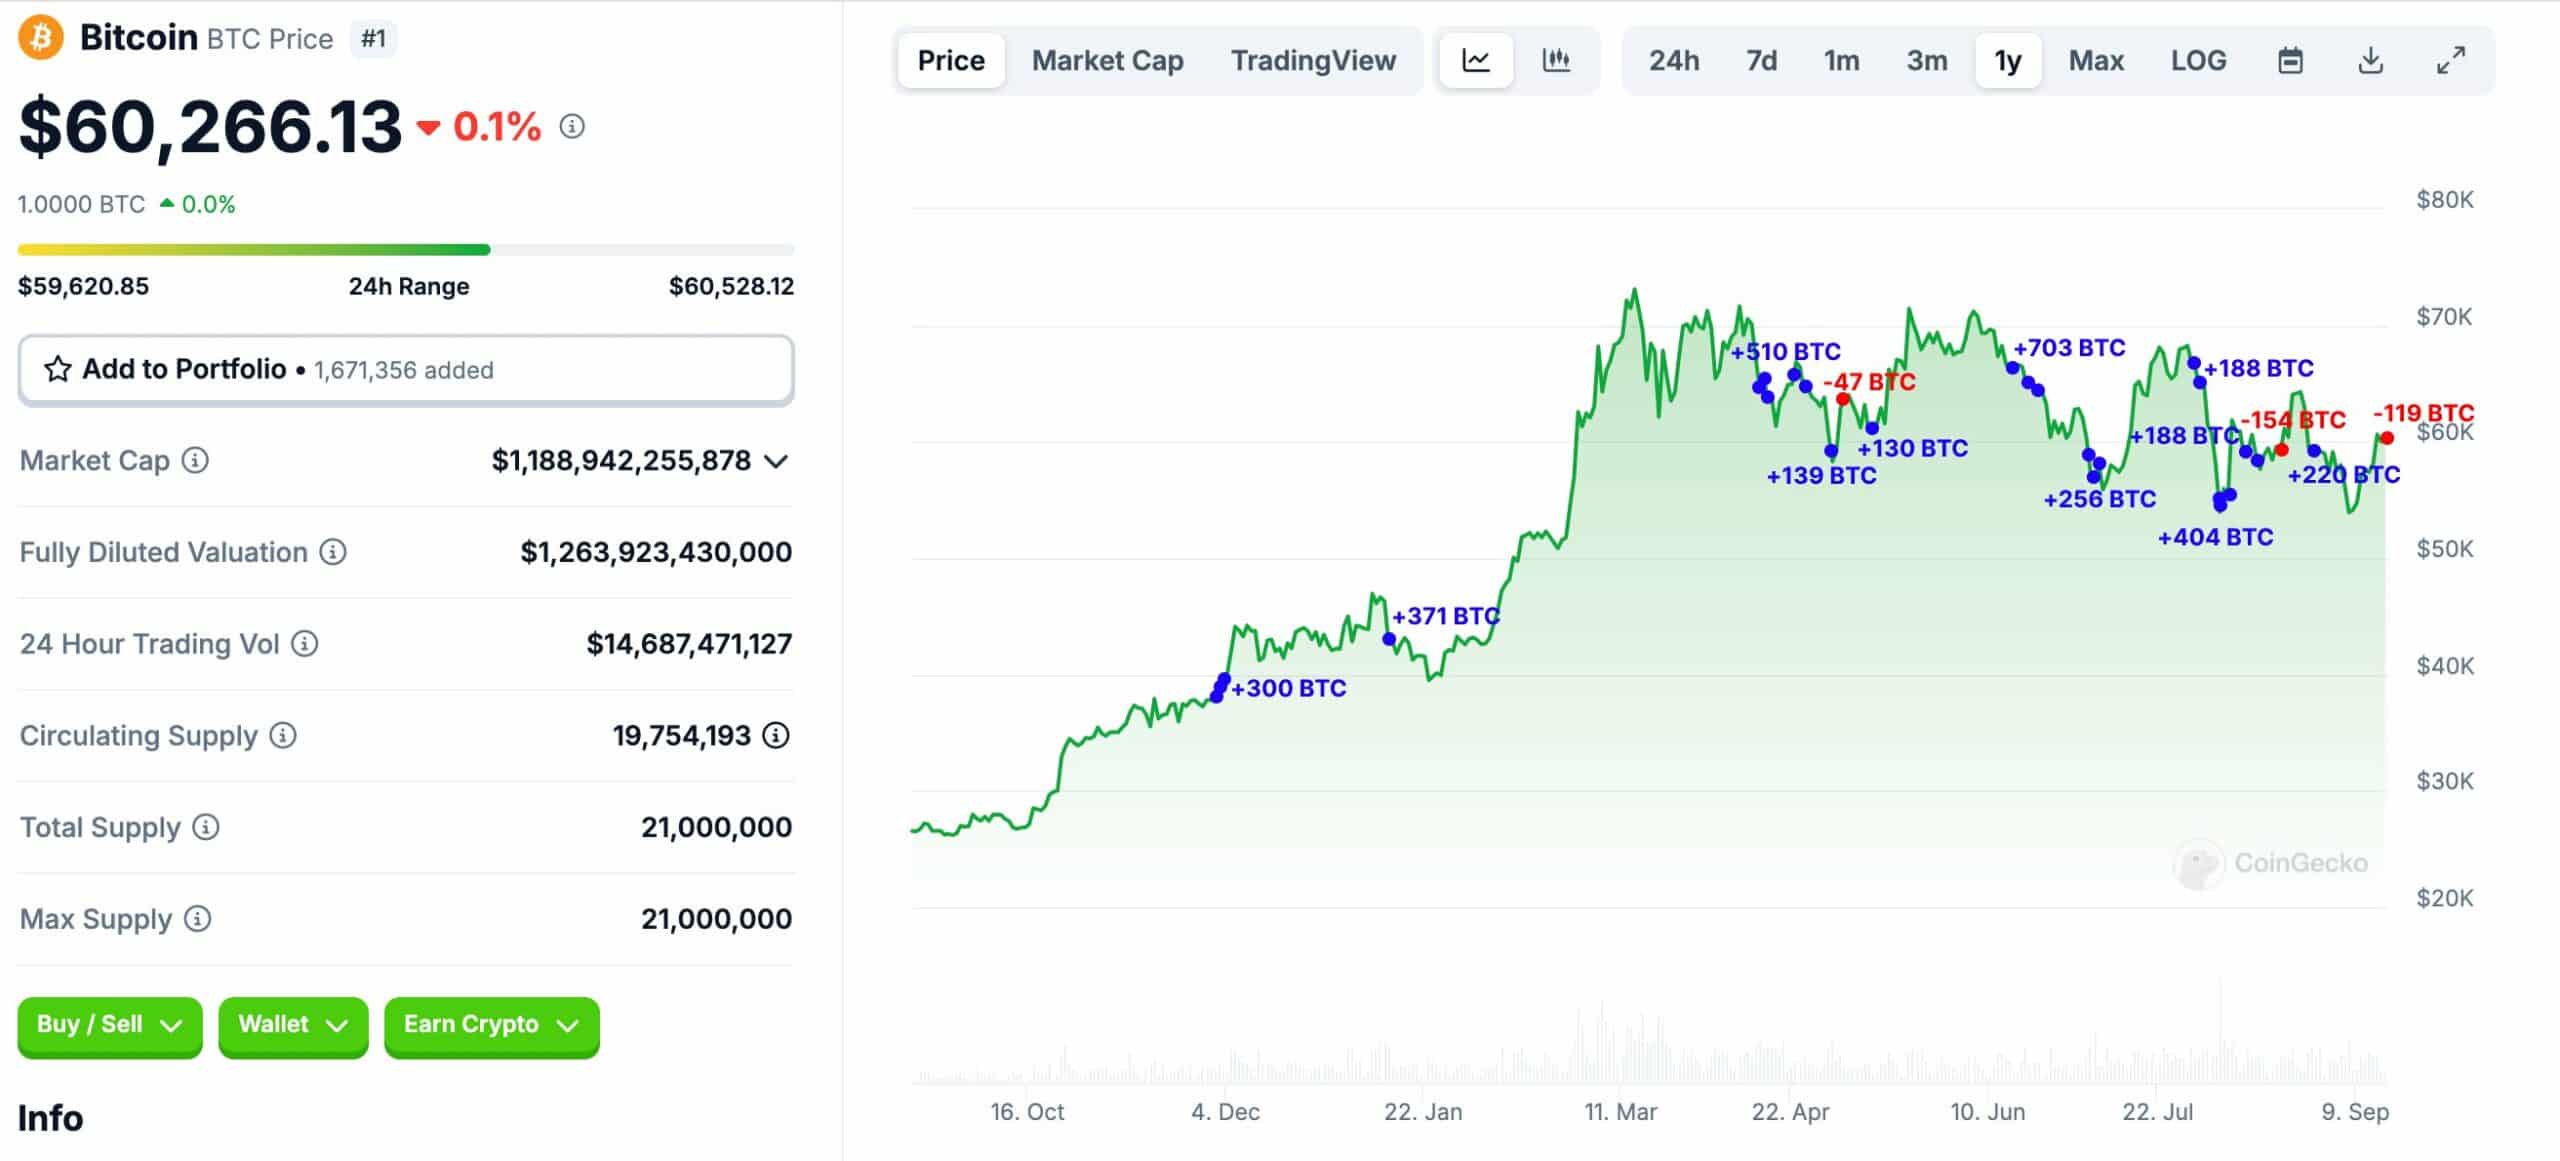Image resolution: width=2560 pixels, height=1161 pixels.
Task: Select 7d time range
Action: coord(1760,62)
